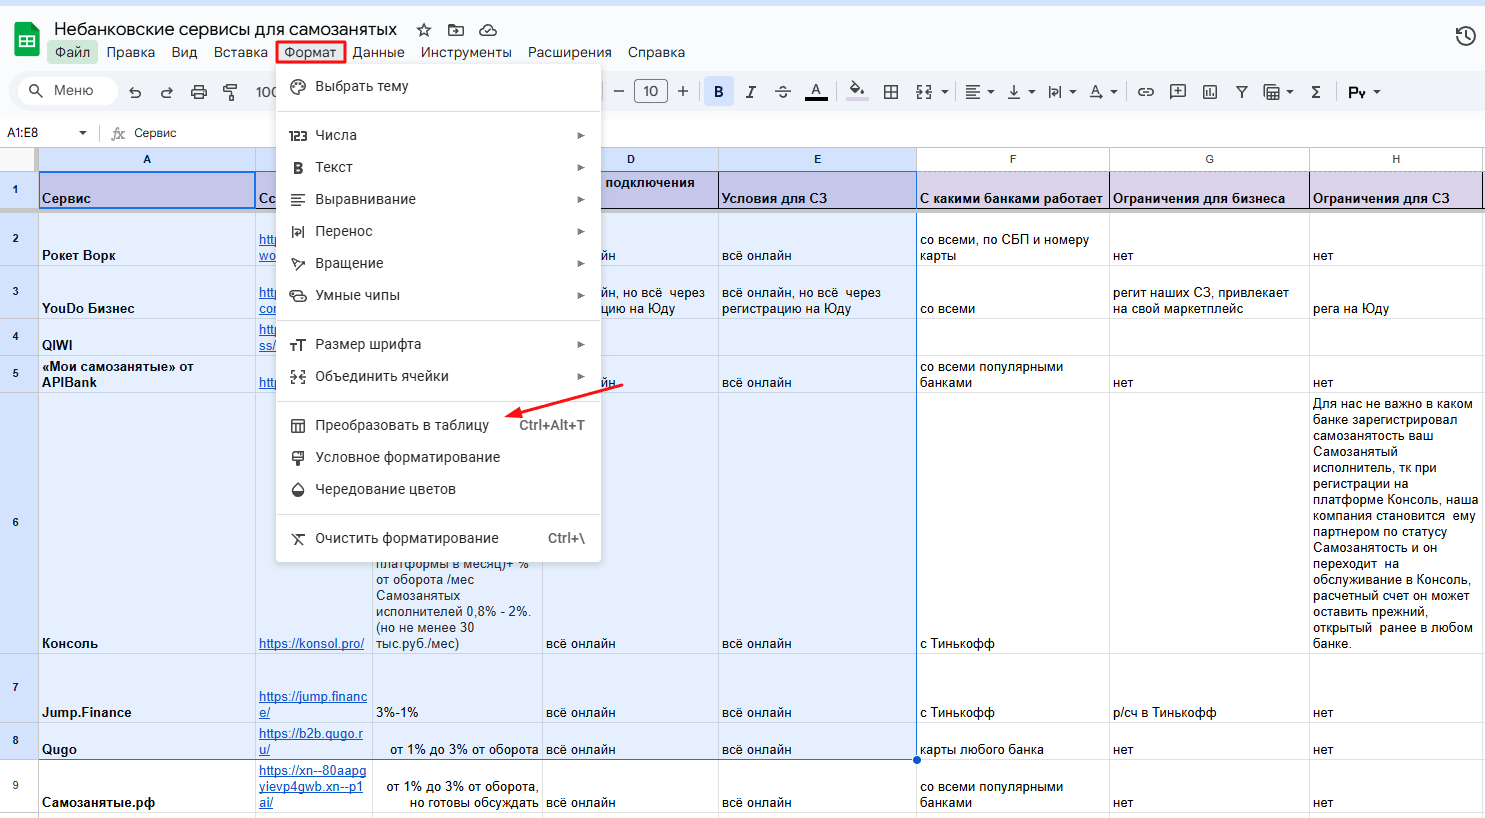Click the undo arrow in the toolbar
Image resolution: width=1485 pixels, height=818 pixels.
pos(135,92)
